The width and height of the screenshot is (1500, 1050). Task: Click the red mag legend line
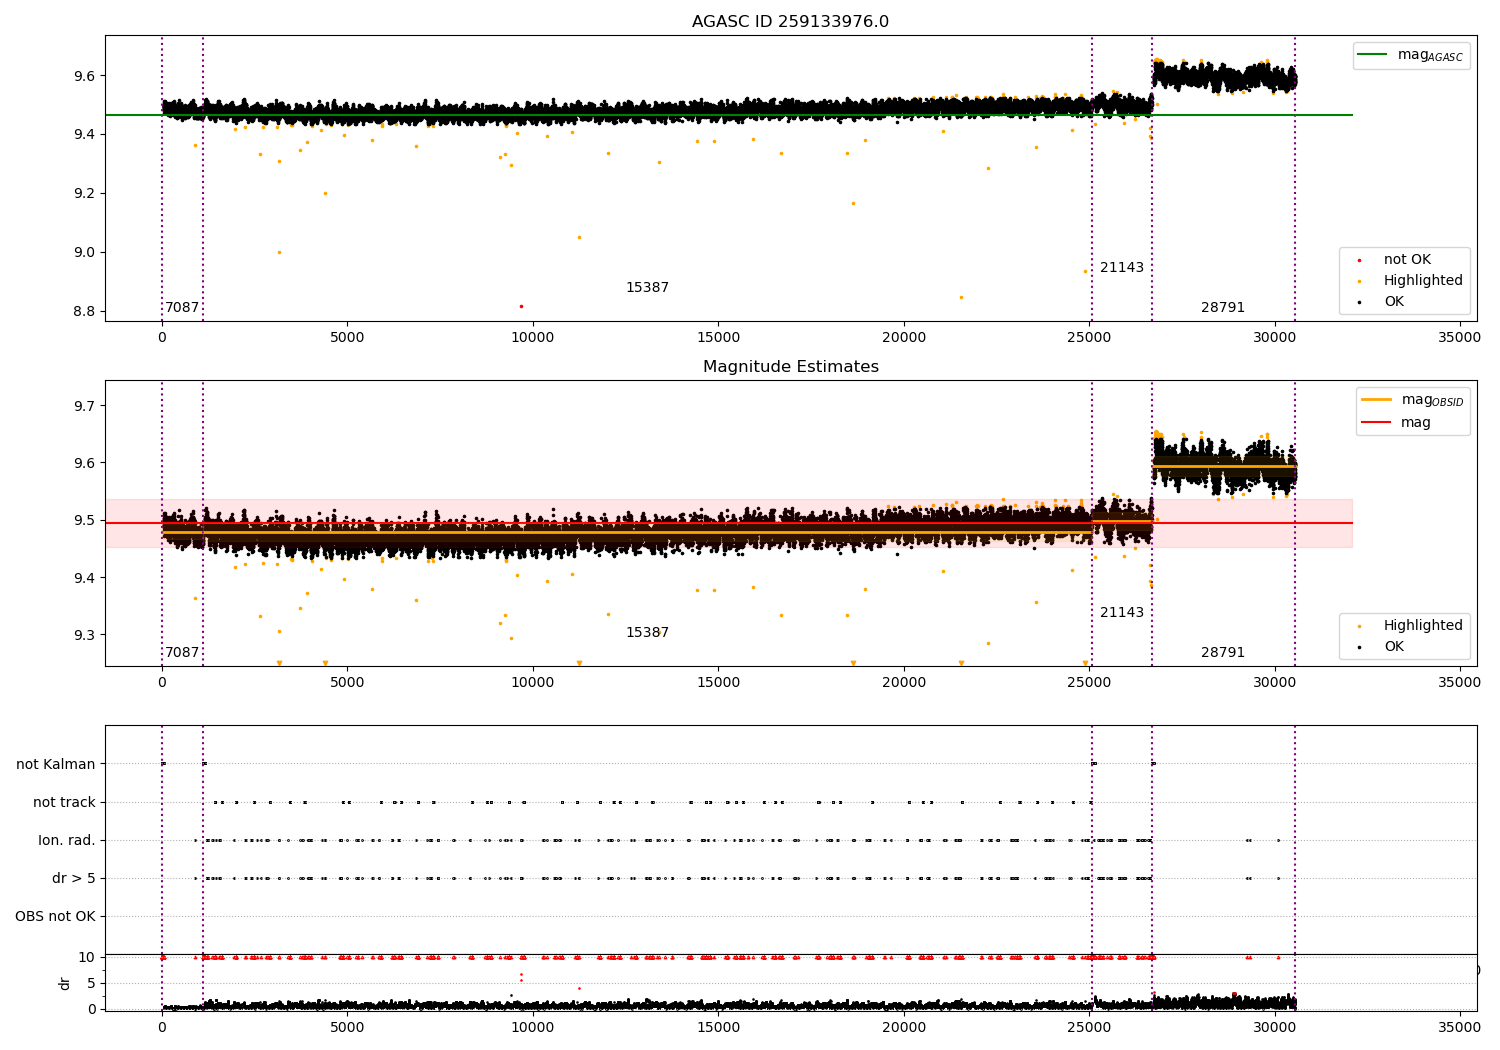click(1377, 422)
